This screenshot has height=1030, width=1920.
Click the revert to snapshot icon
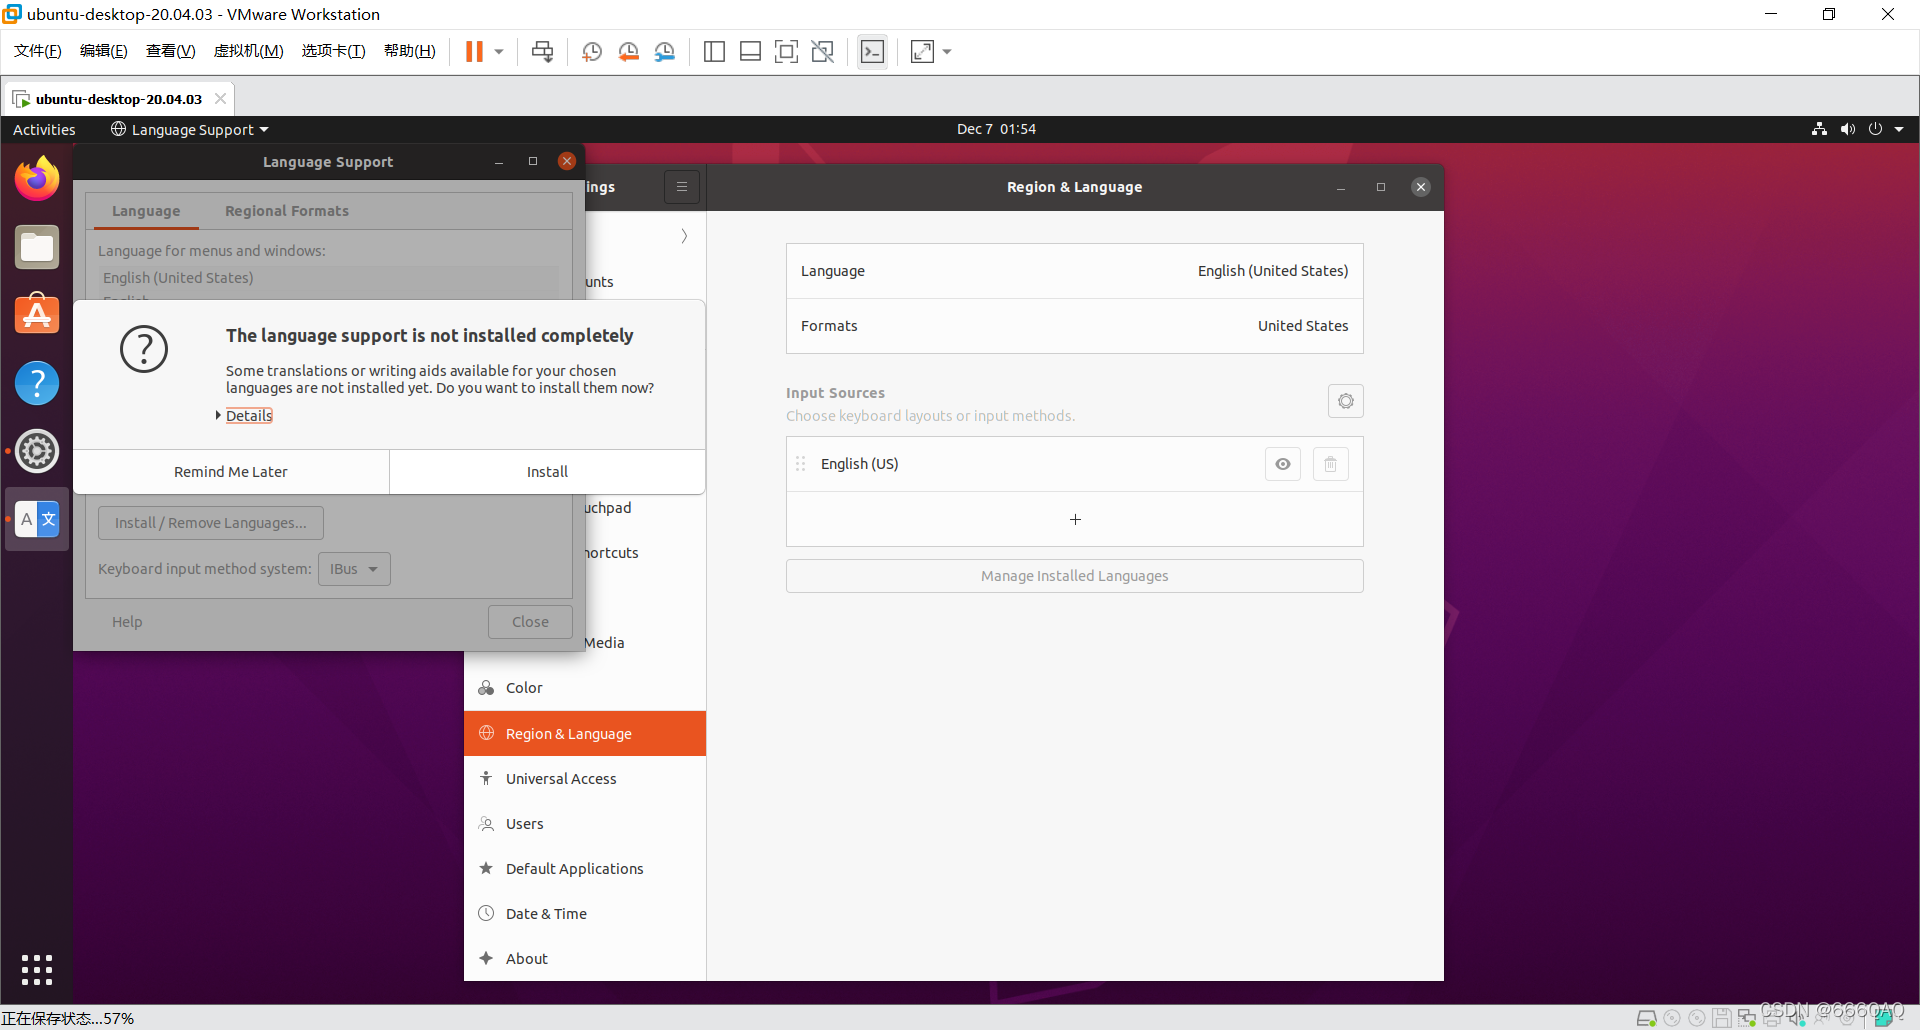pyautogui.click(x=628, y=51)
